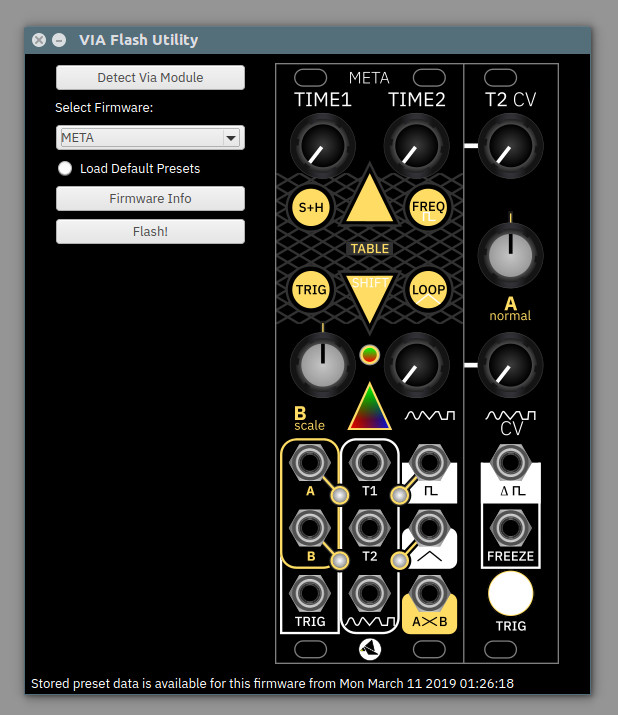Click the TIME2 knob
Viewport: 618px width, 715px height.
[x=416, y=146]
